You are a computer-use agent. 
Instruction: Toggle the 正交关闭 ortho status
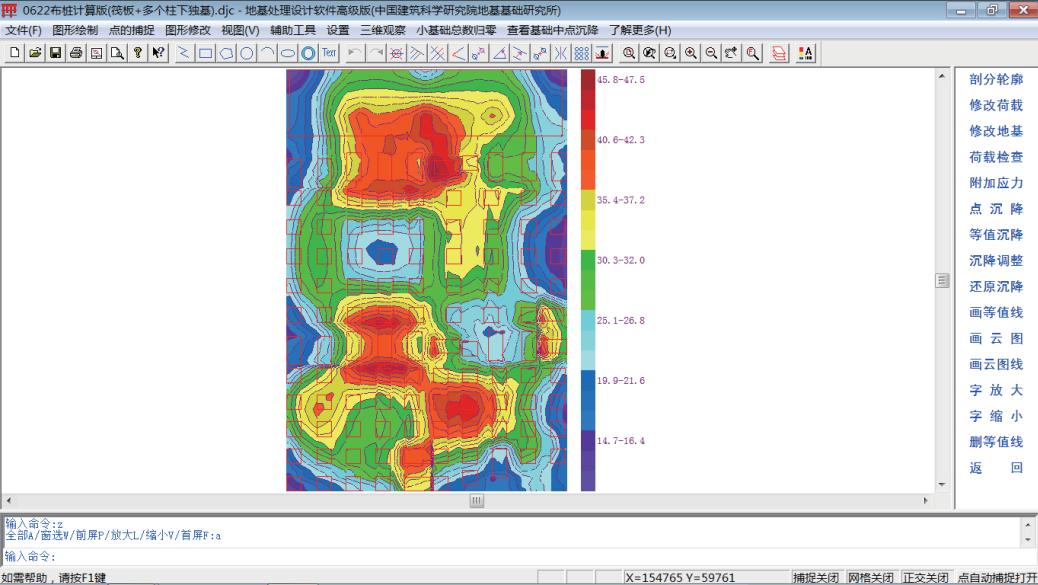coord(925,578)
